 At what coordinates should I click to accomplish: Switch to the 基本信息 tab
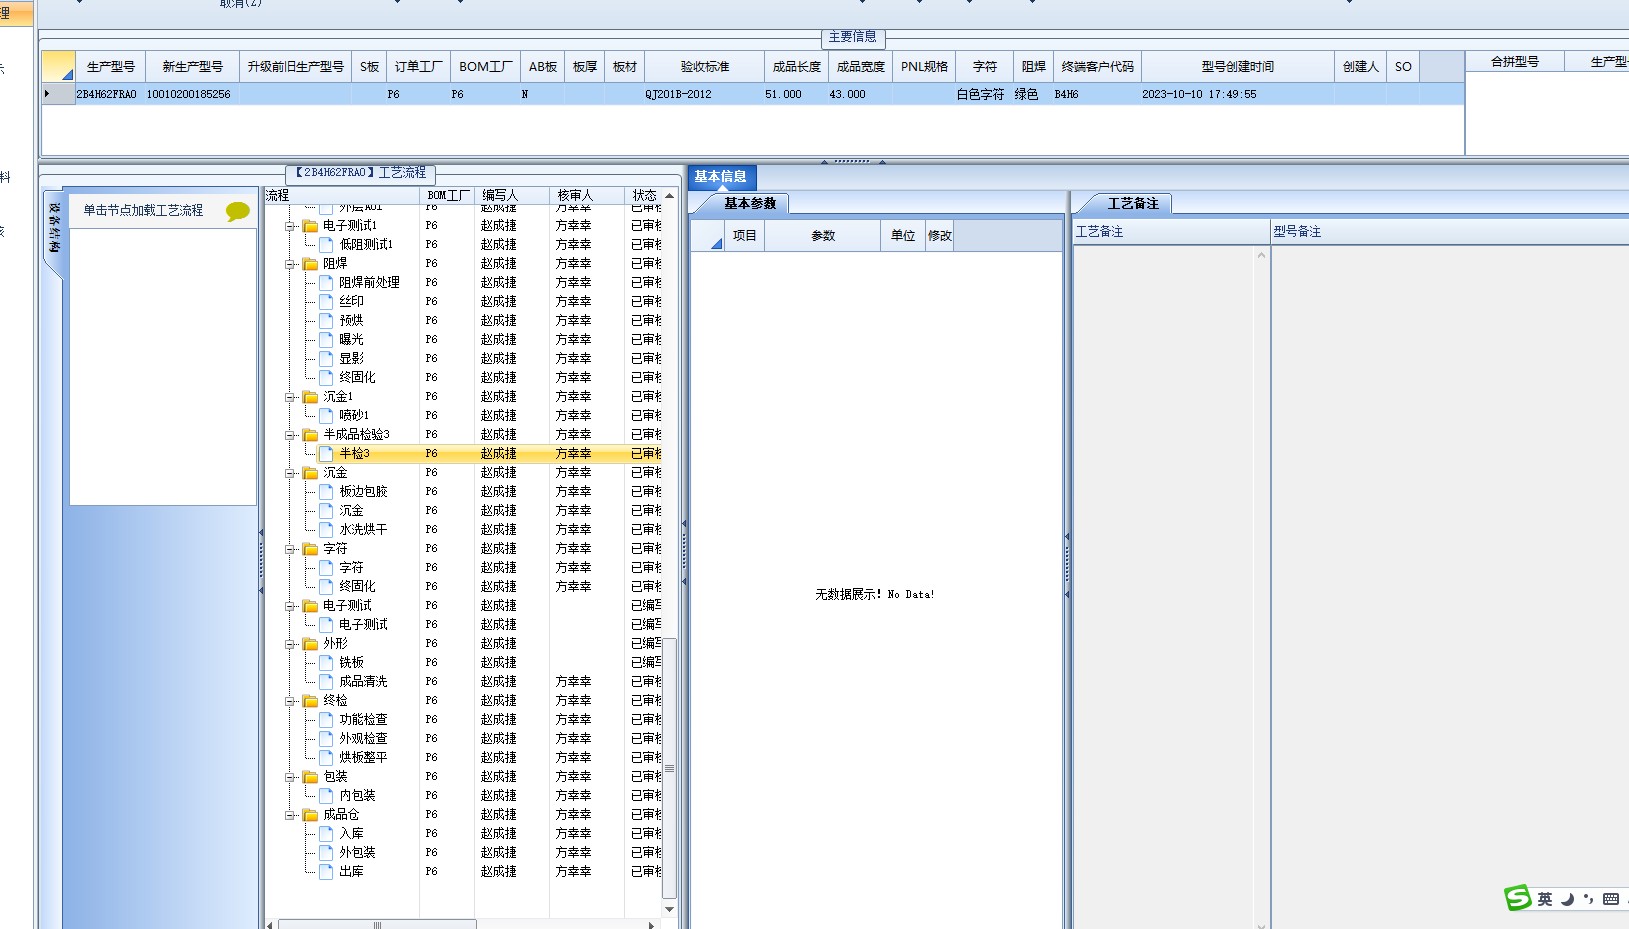[721, 177]
